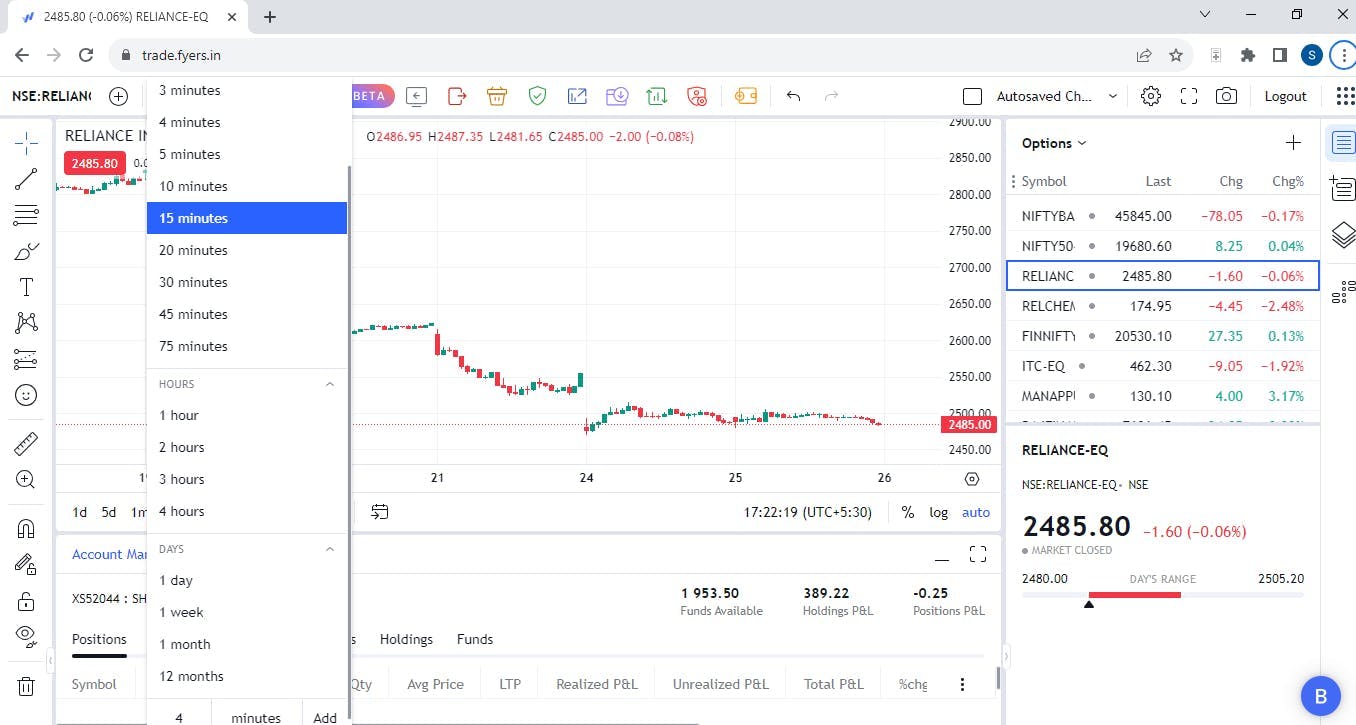Click the blue chart popout icon
This screenshot has width=1356, height=725.
tap(577, 96)
